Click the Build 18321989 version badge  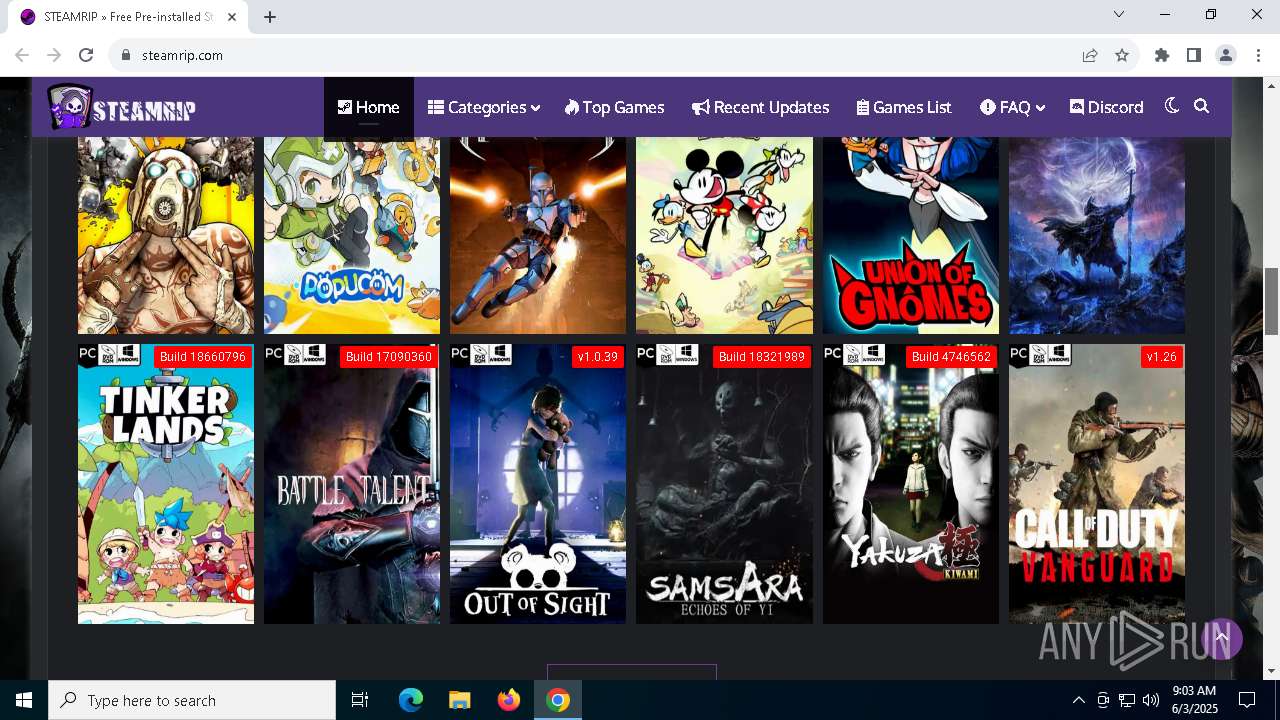761,357
